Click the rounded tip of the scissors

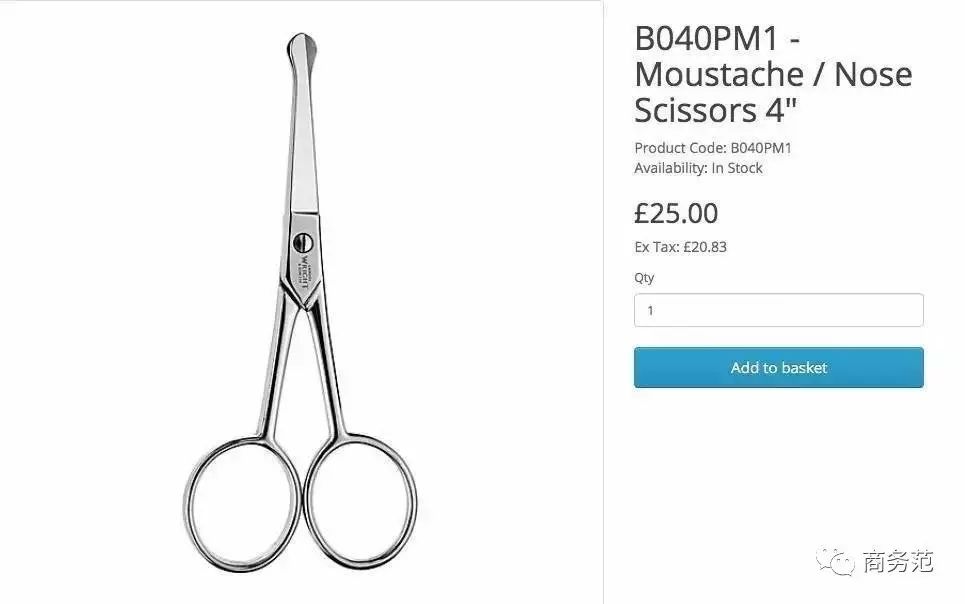[x=302, y=49]
